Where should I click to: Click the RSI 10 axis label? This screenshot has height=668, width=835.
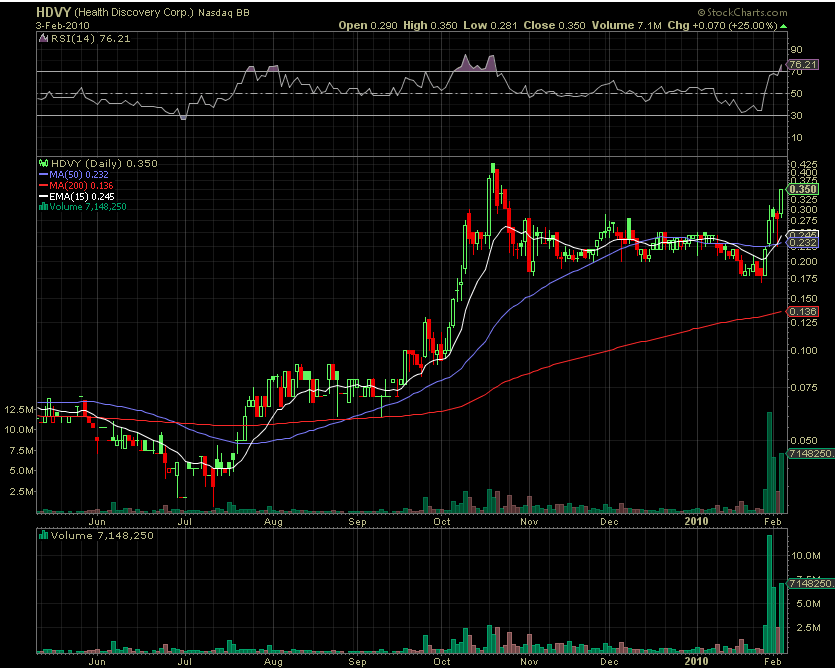(796, 138)
